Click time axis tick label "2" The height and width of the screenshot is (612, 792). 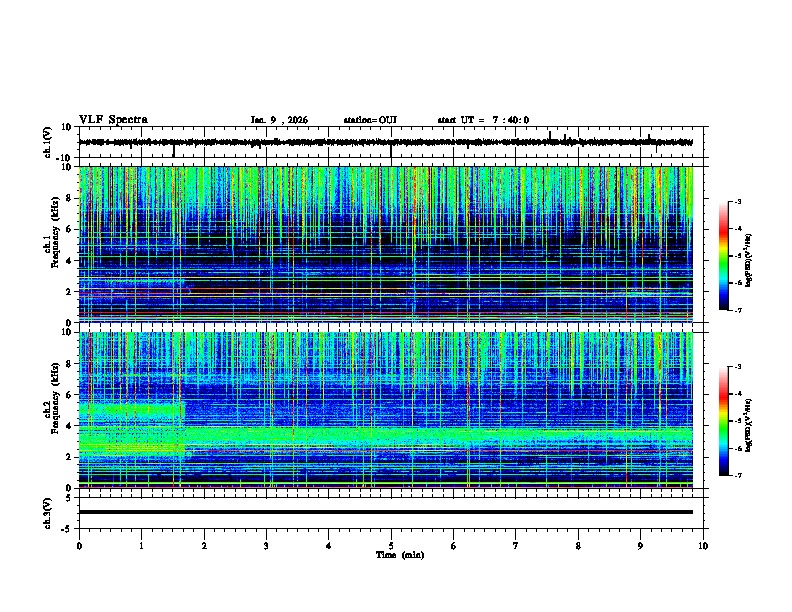204,546
